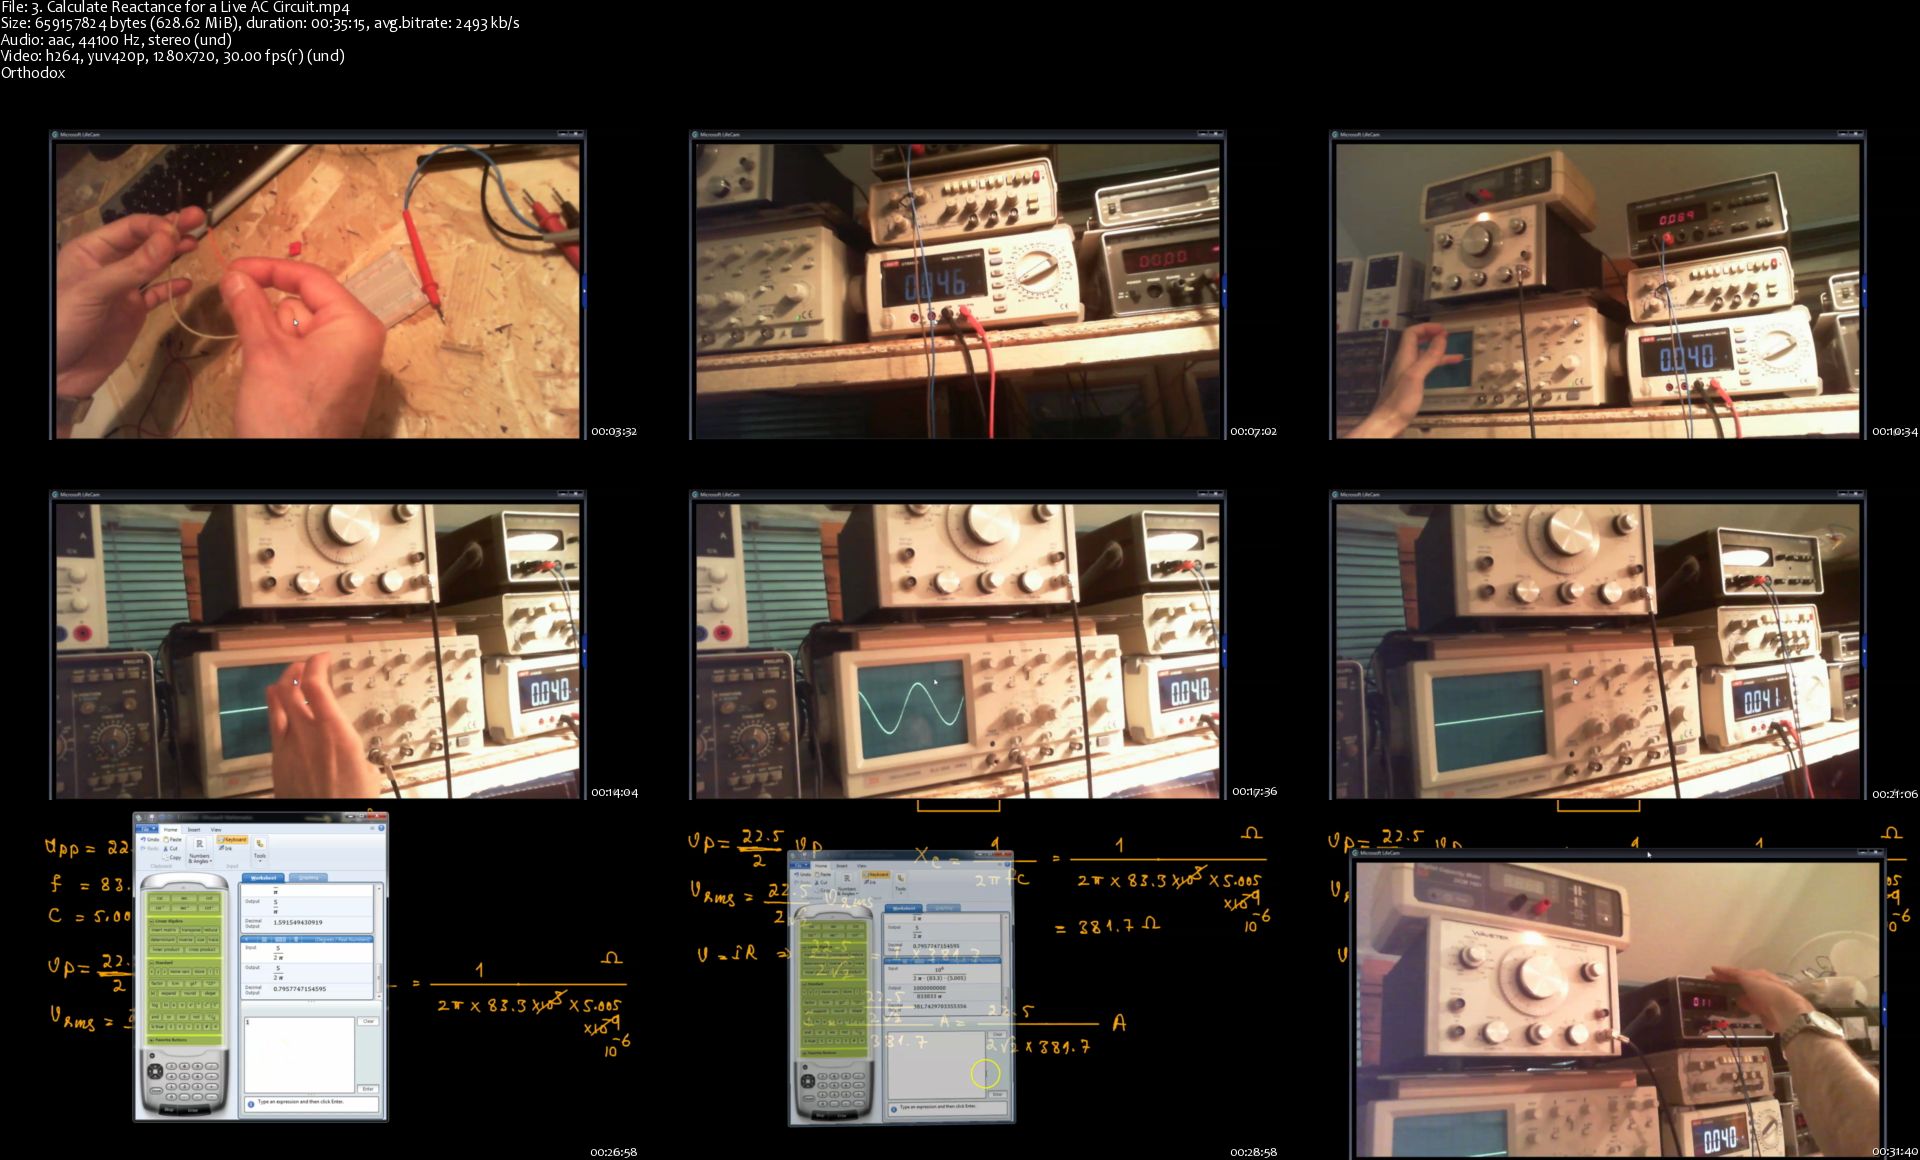Open the File menu dropdown in leftmost Mathematics window
This screenshot has width=1920, height=1160.
pyautogui.click(x=147, y=829)
